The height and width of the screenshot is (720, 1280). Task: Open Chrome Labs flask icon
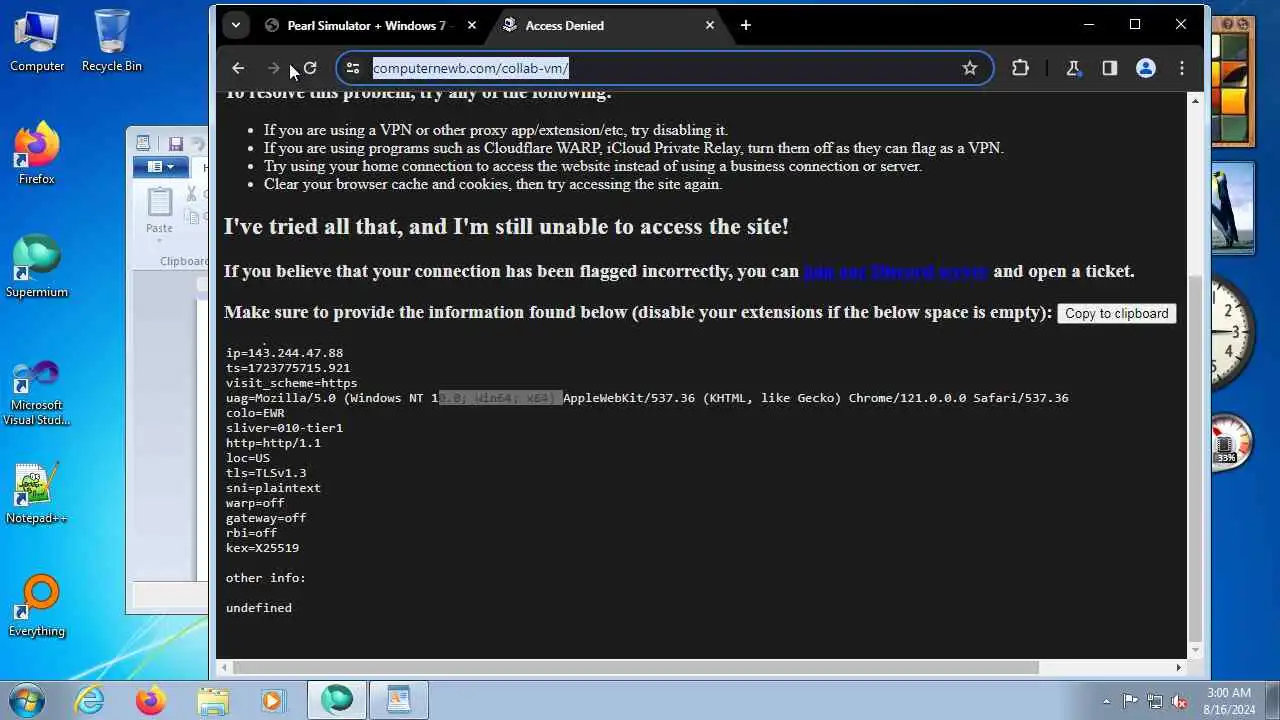1073,68
